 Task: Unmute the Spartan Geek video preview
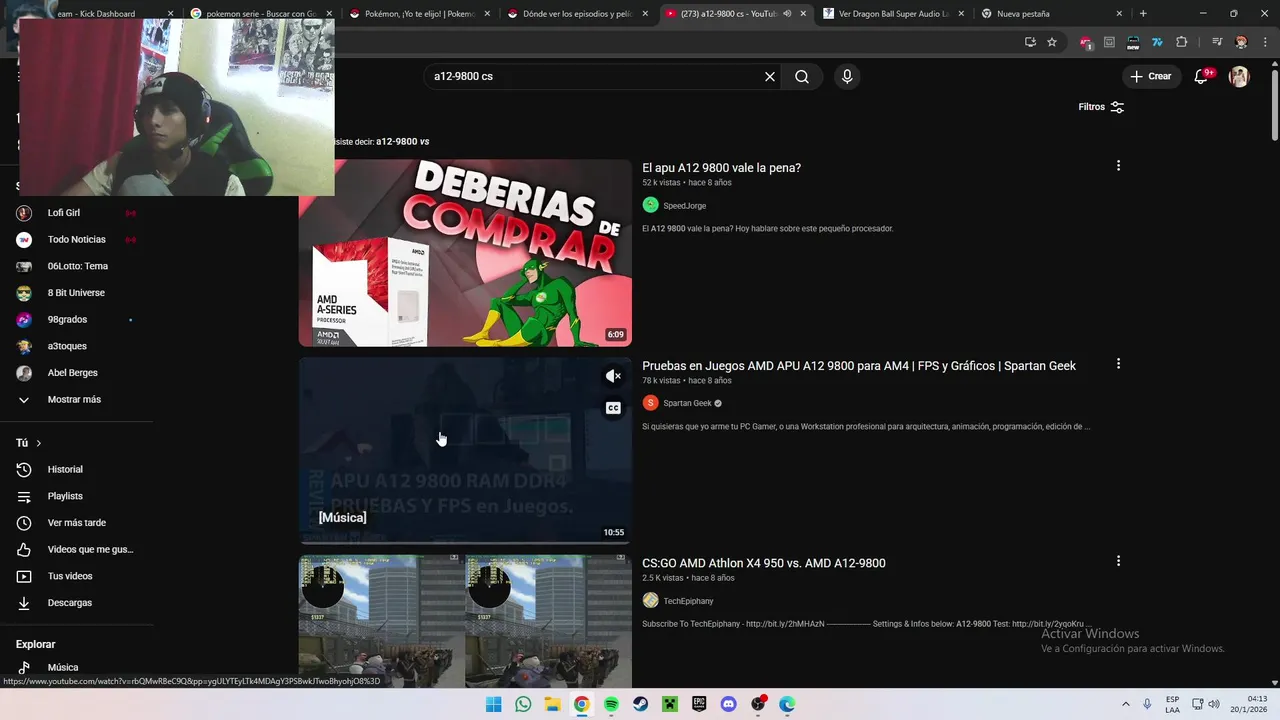tap(613, 376)
